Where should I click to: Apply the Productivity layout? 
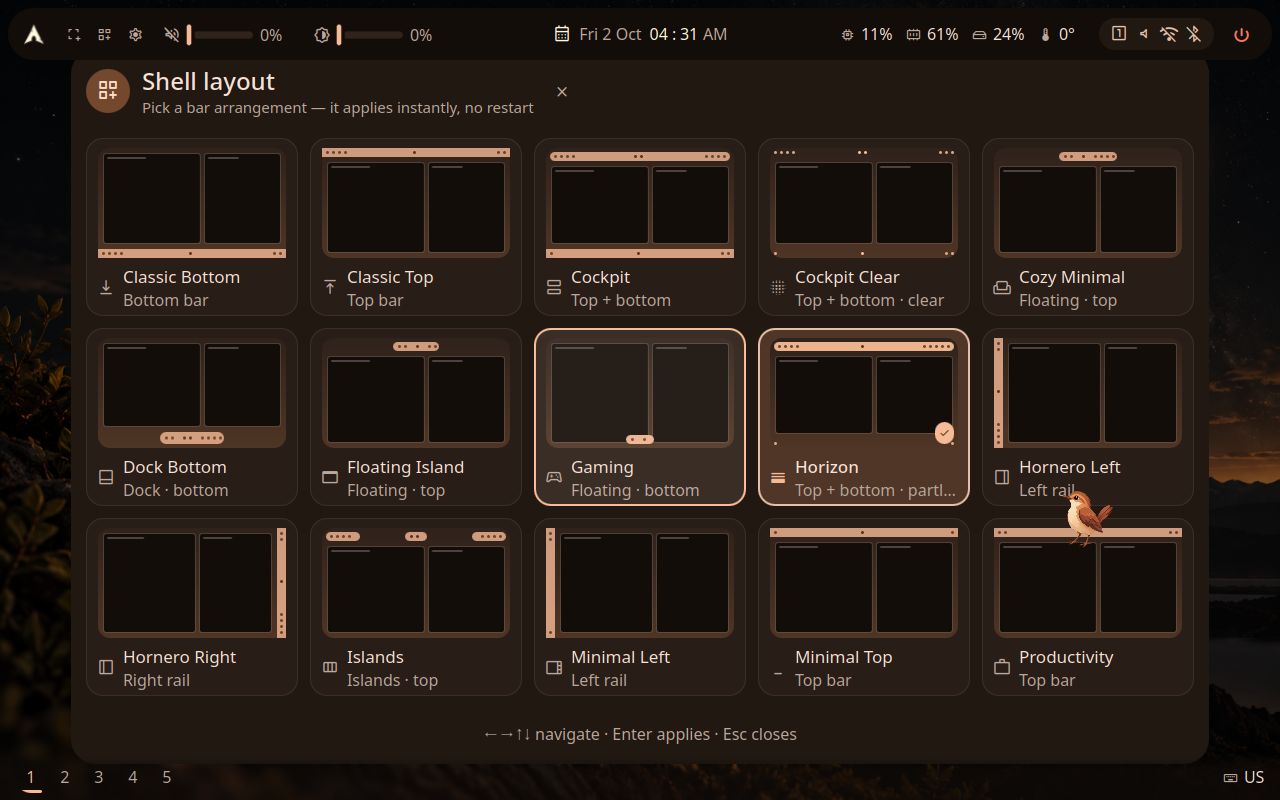(x=1088, y=607)
